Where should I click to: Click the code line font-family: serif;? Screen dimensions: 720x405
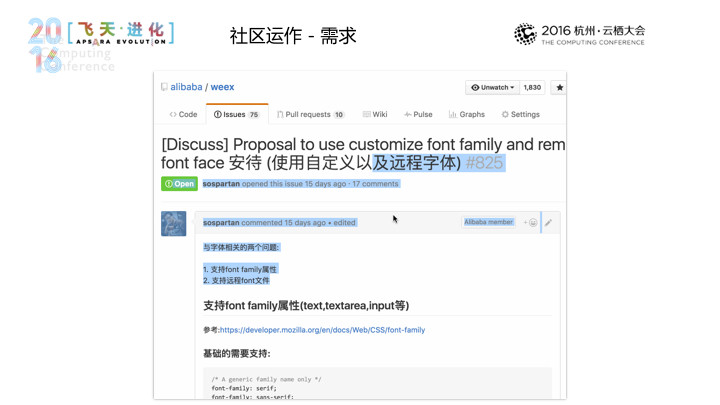click(244, 388)
